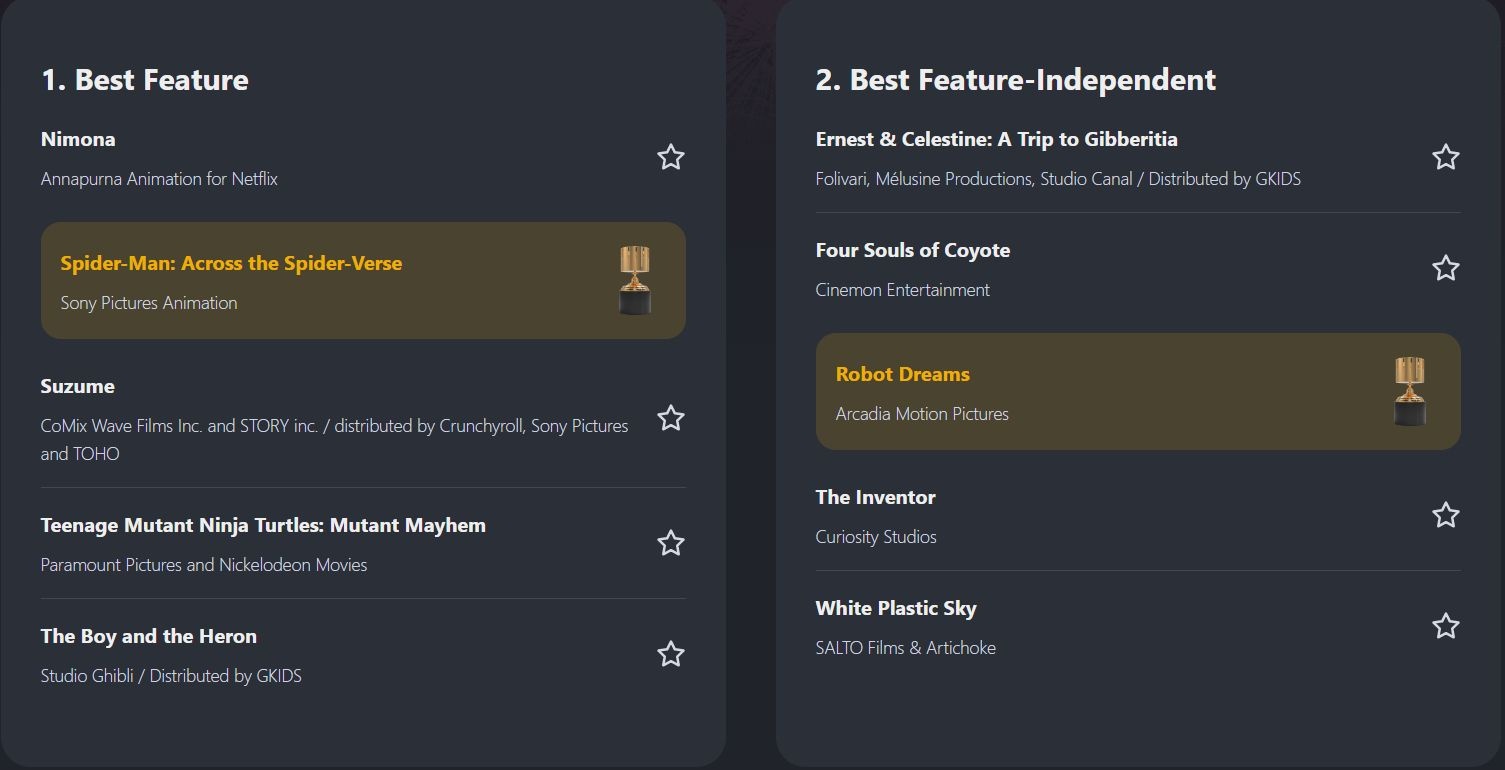Screen dimensions: 1505x770
Task: Star Teenage Mutant Ninja Turtles: Mutant Mayhem
Action: (670, 543)
